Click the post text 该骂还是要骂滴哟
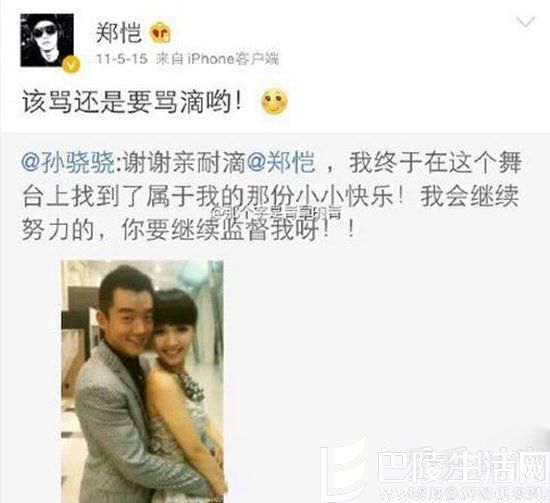The width and height of the screenshot is (550, 503). coord(132,102)
